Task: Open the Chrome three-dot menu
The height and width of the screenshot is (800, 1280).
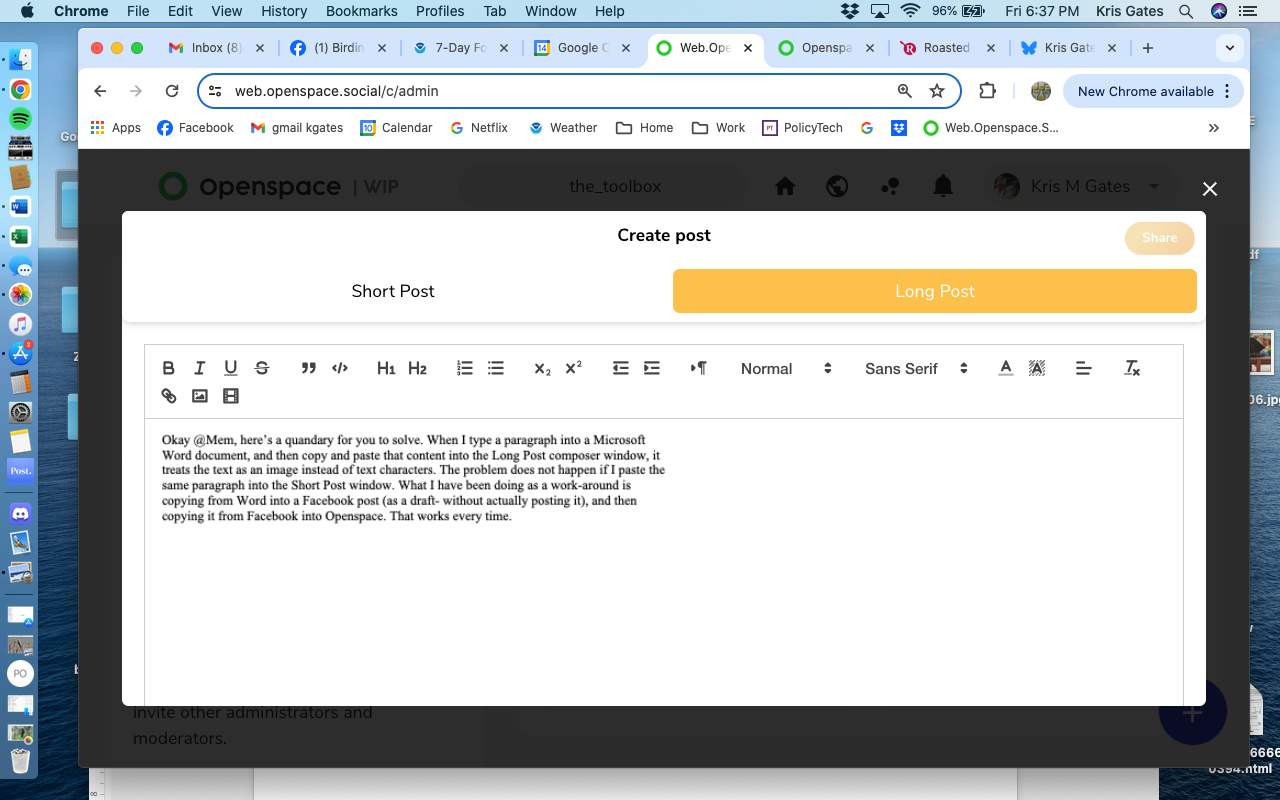Action: pos(1227,91)
